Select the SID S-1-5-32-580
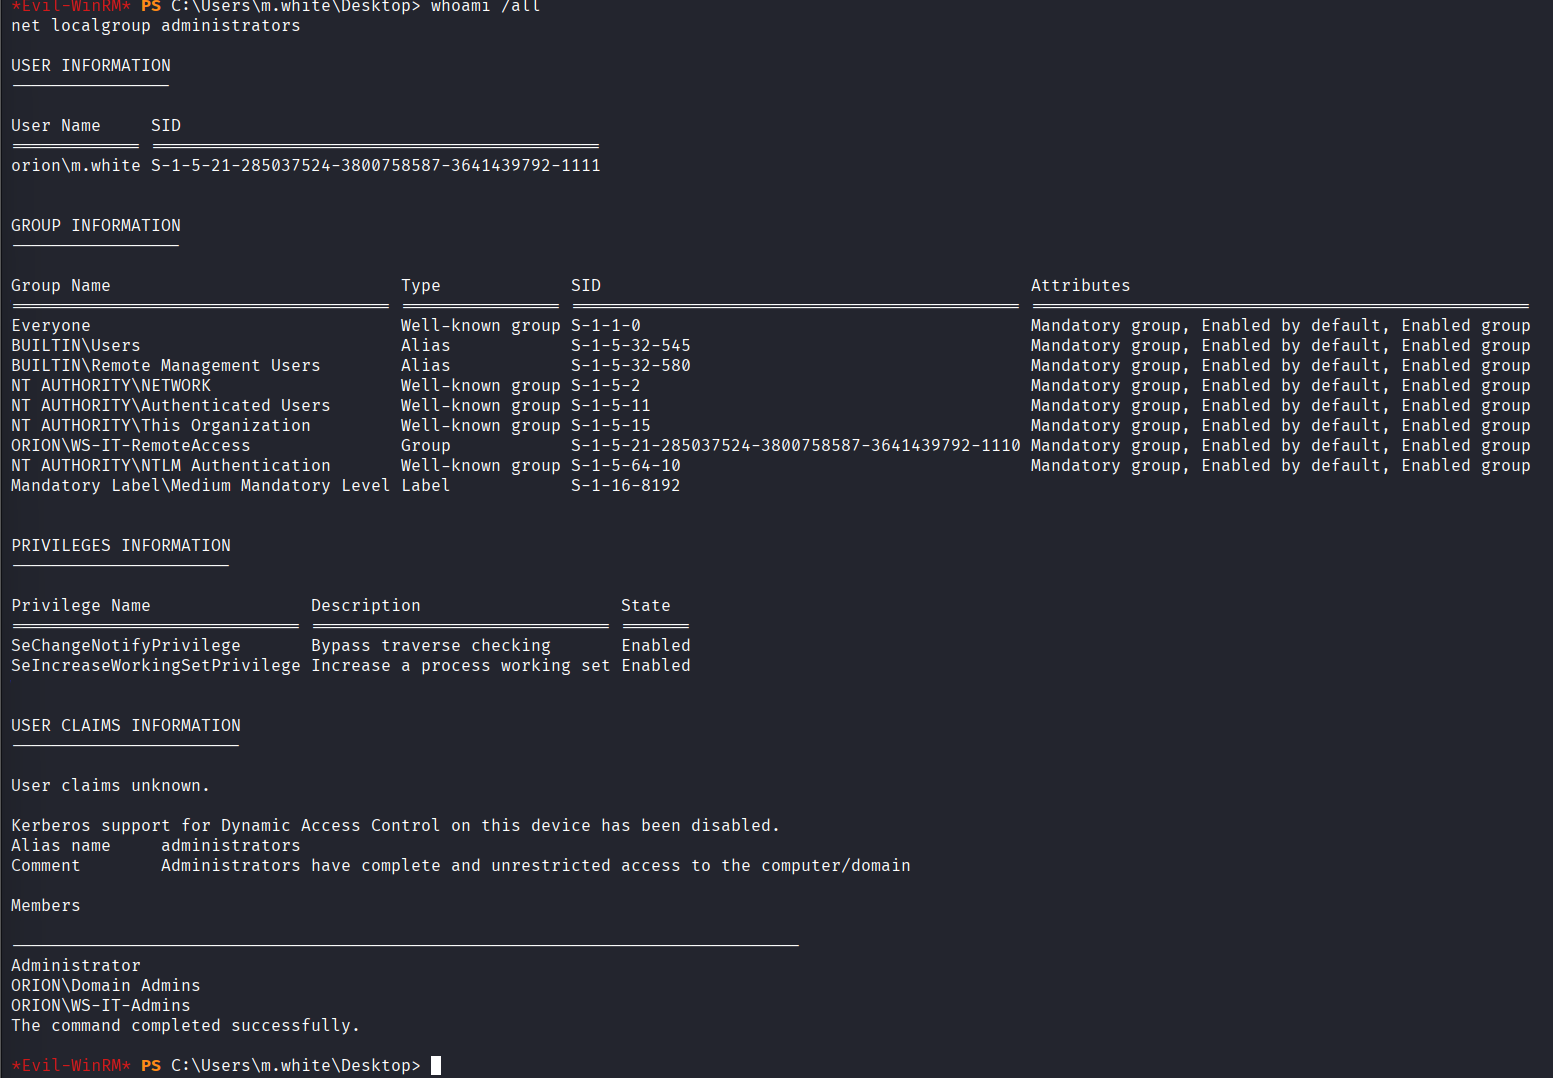This screenshot has height=1078, width=1553. tap(631, 366)
